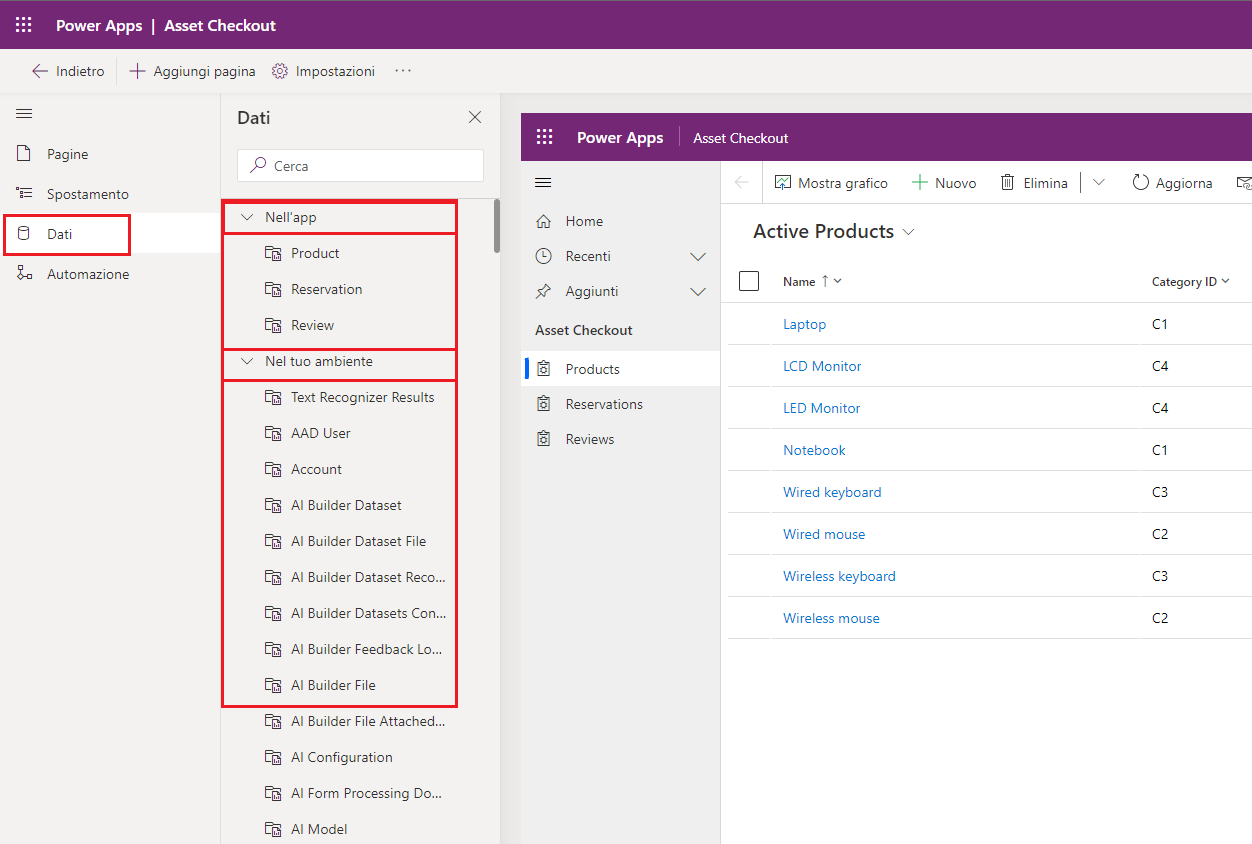Screen dimensions: 1252x844
Task: Click the Automazione flow icon
Action: [24, 274]
